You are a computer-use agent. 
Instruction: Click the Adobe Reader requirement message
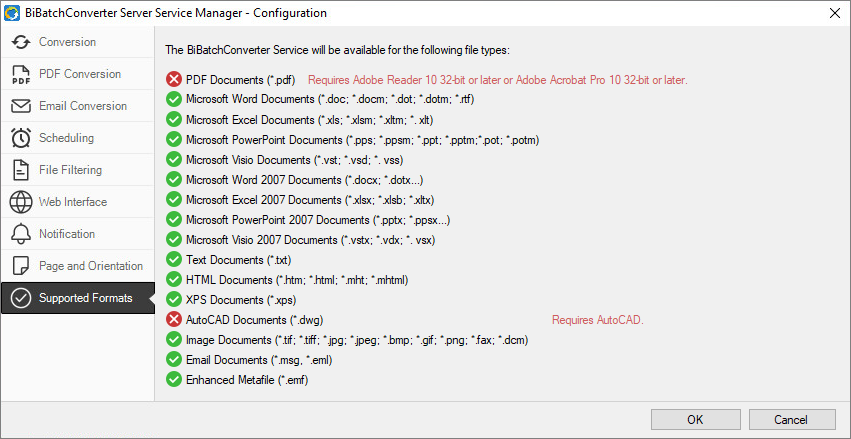[498, 80]
